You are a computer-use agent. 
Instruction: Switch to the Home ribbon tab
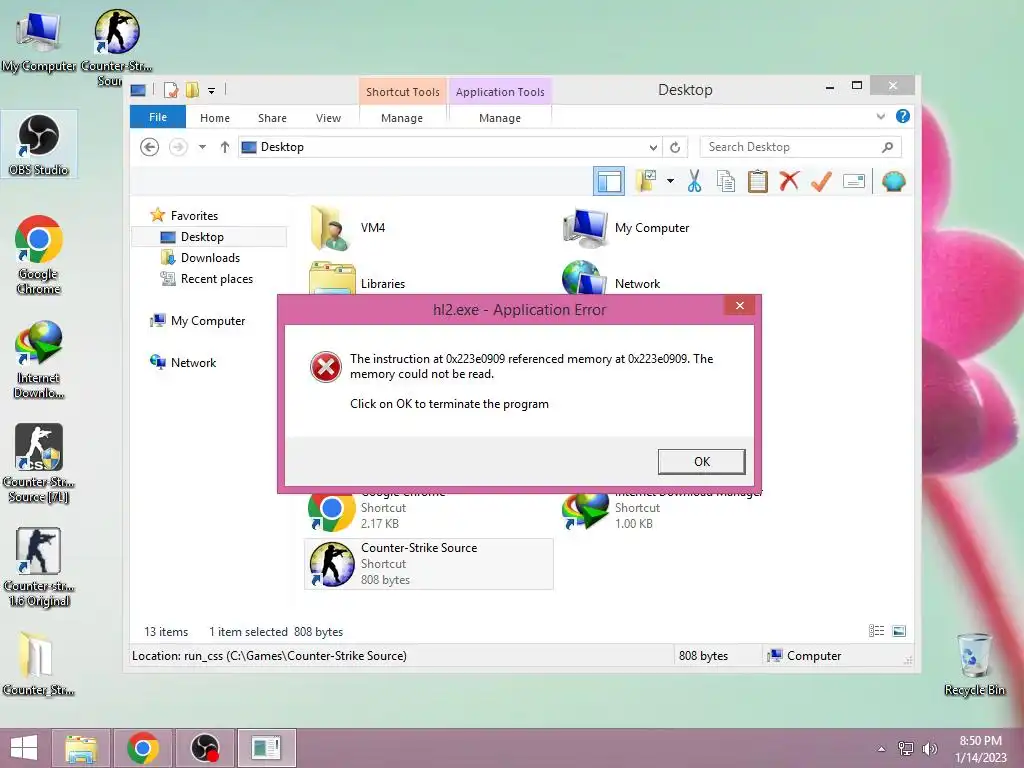215,118
